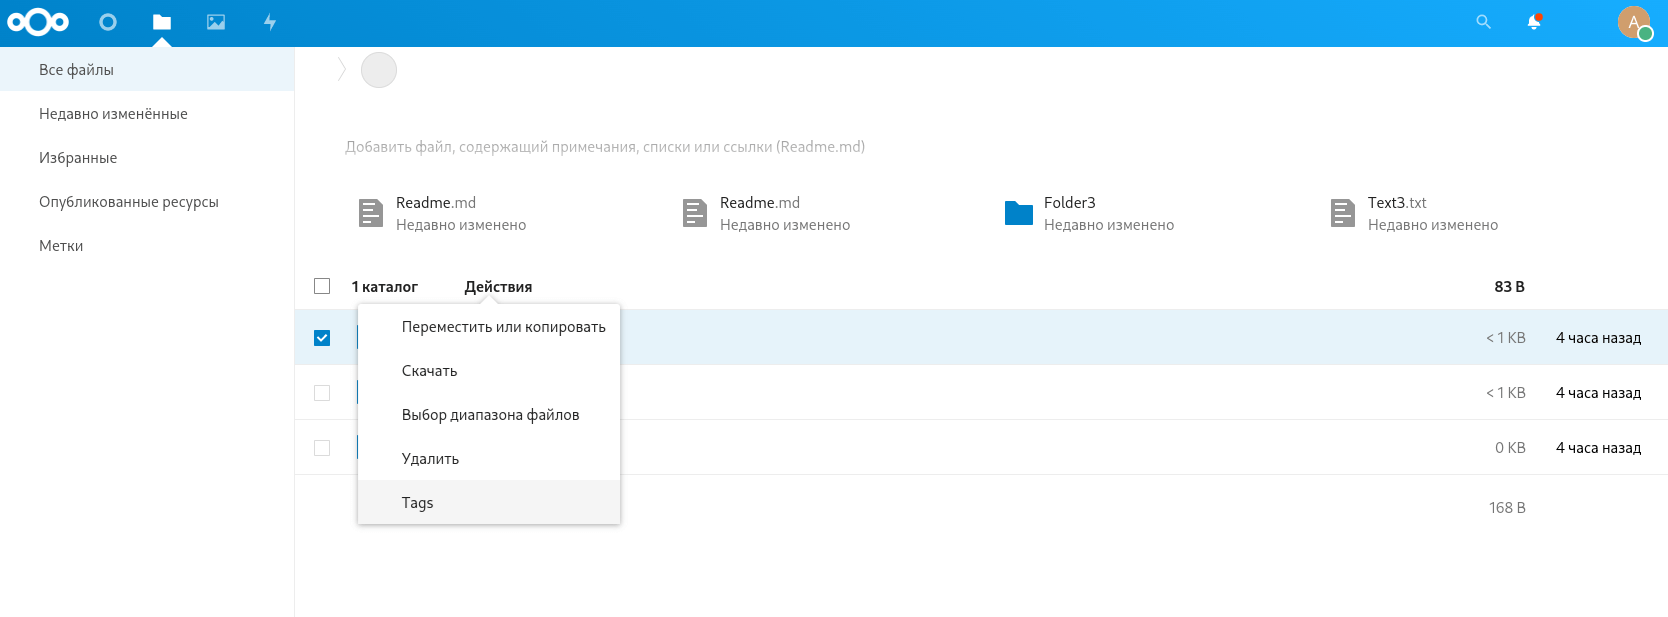
Task: Click the Nextcloud logo in the header
Action: coord(38,22)
